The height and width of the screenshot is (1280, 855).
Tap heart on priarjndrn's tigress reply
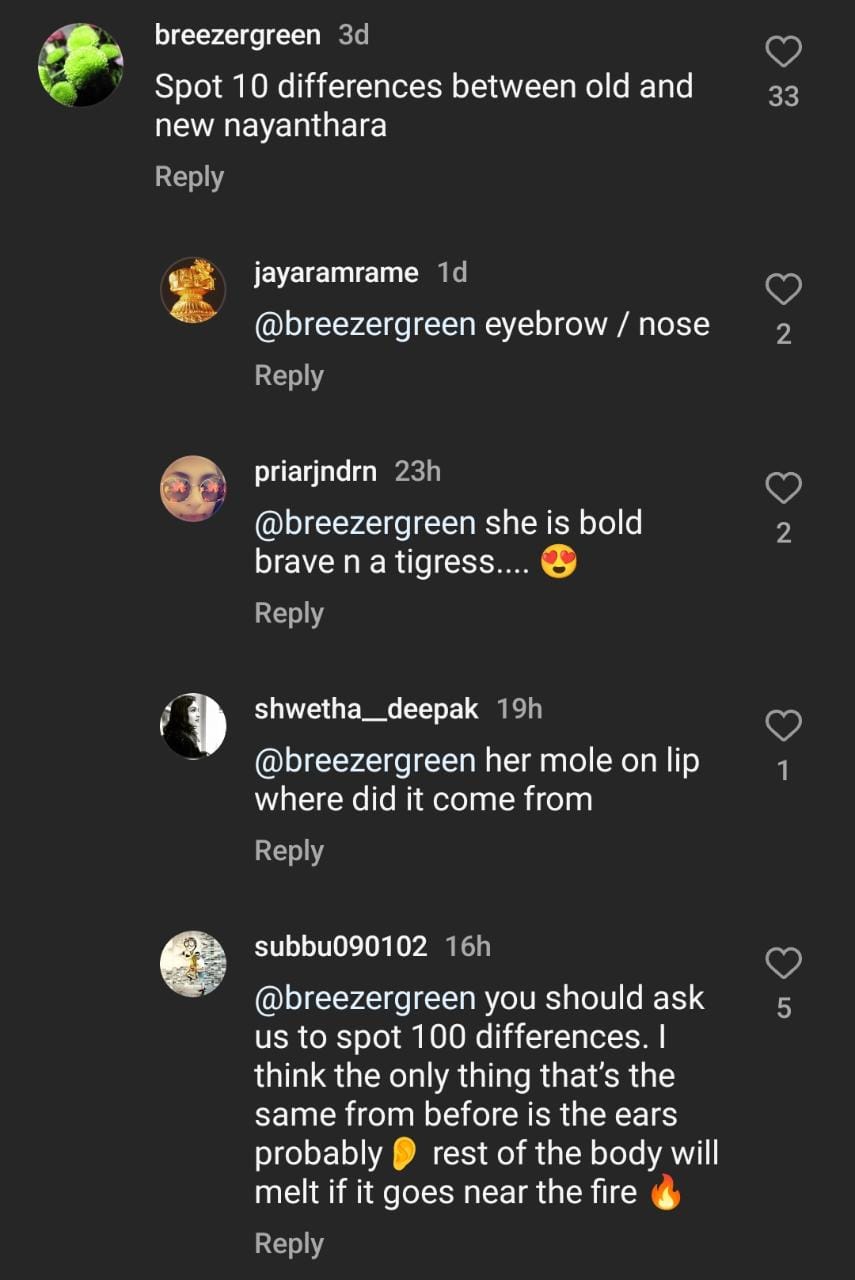click(x=783, y=488)
